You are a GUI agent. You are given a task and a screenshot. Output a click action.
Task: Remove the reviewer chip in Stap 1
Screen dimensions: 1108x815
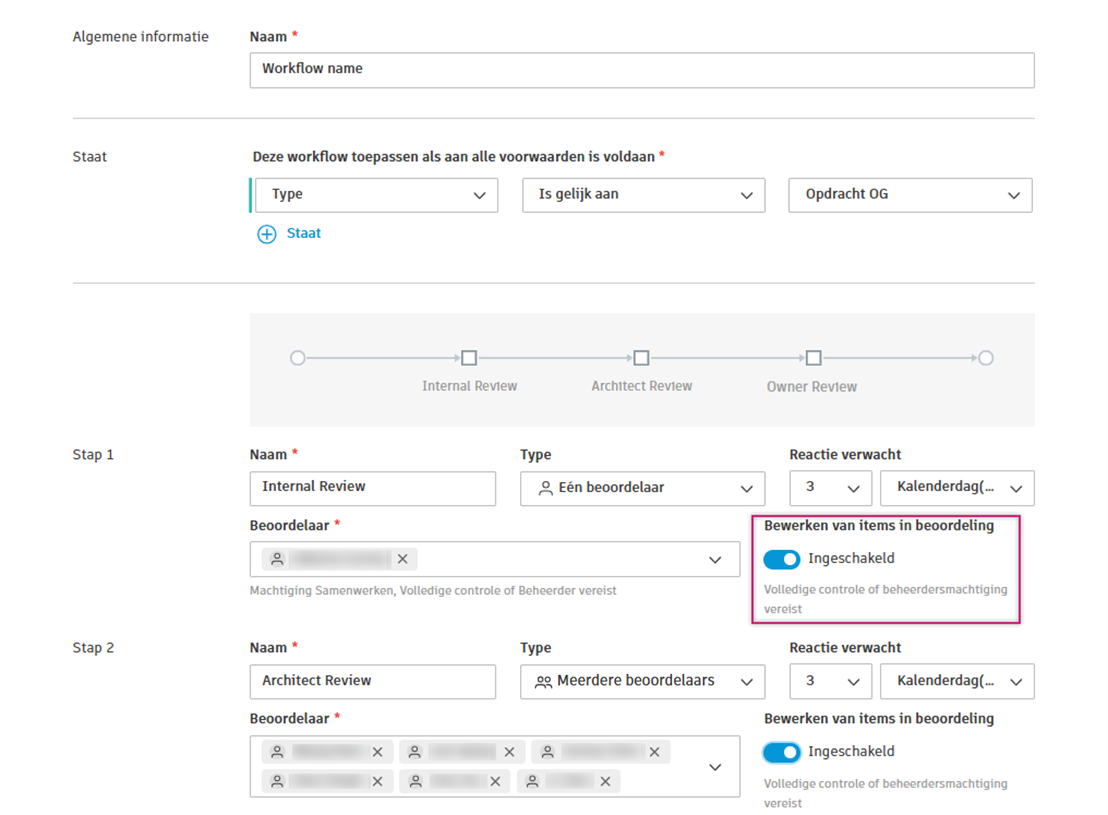tap(402, 559)
